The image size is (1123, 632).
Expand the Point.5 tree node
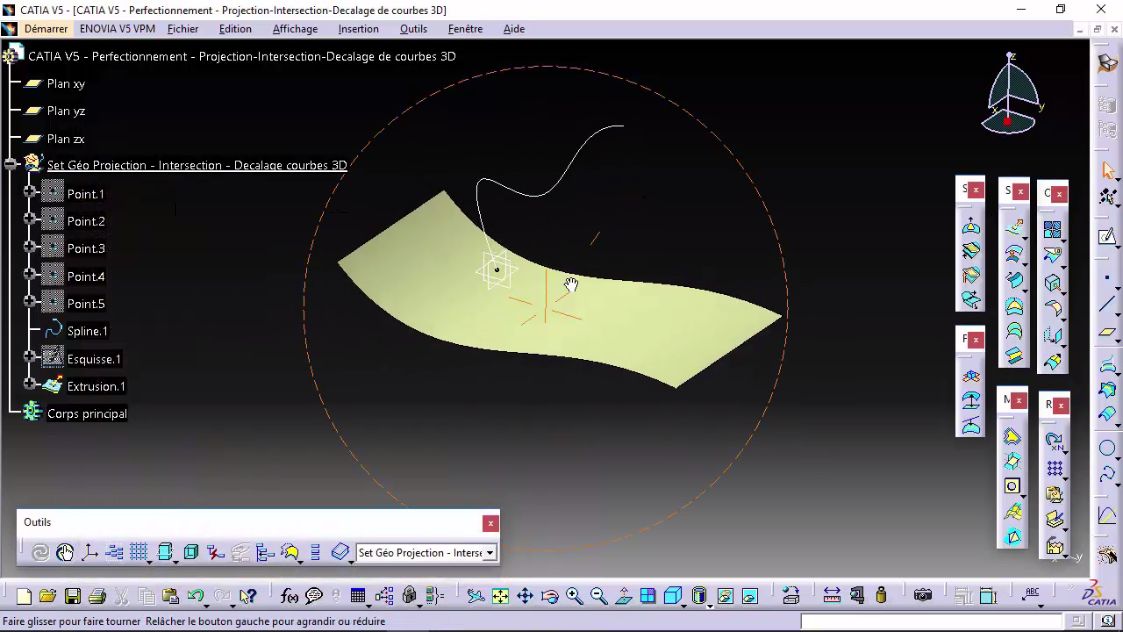coord(29,301)
